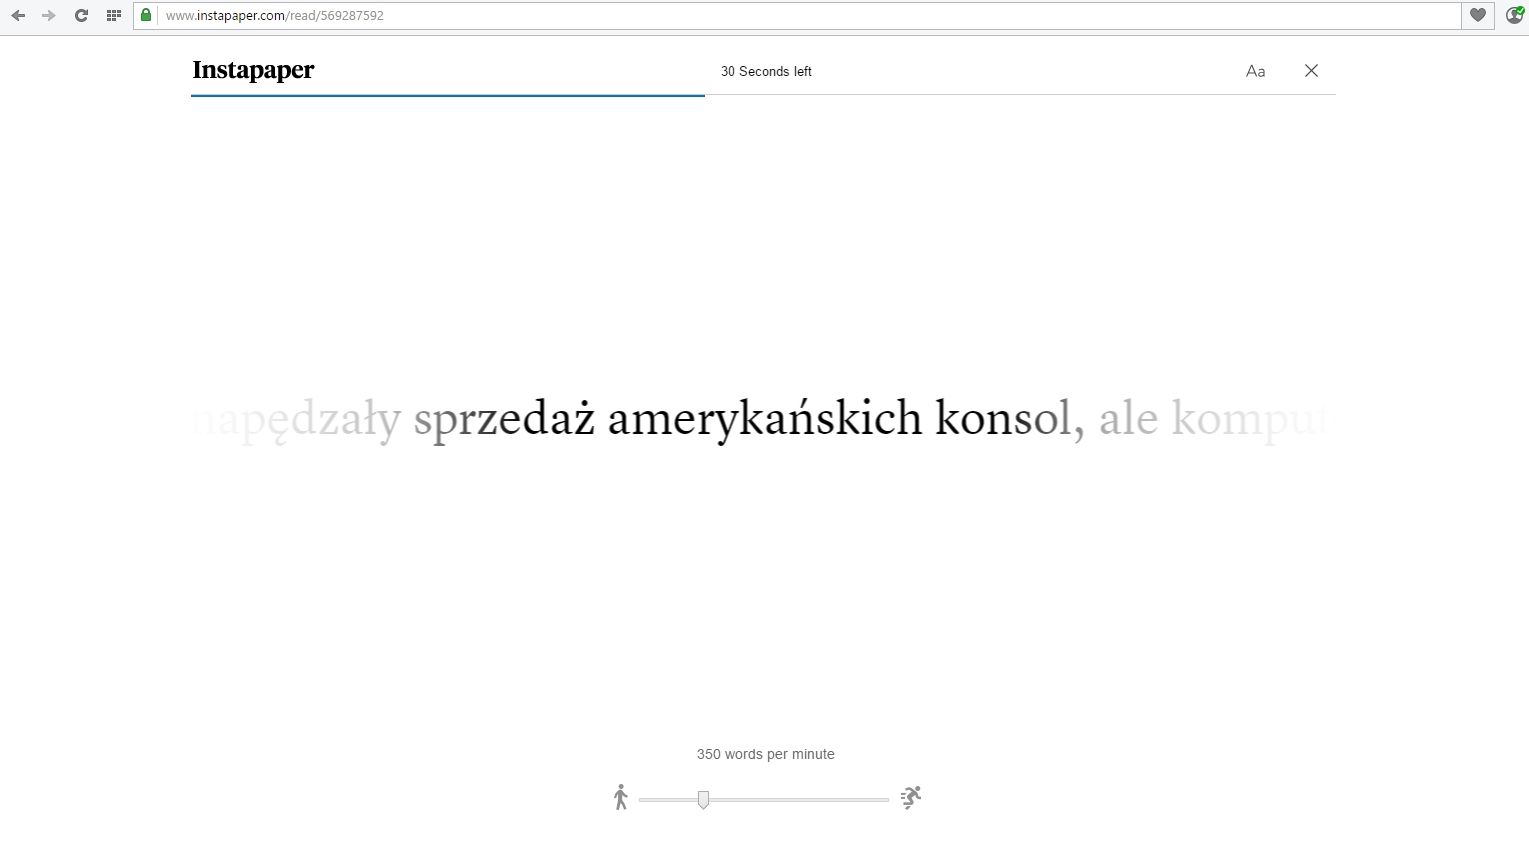Screen dimensions: 1529x852
Task: Click the faded word 'ale'
Action: [1129, 418]
